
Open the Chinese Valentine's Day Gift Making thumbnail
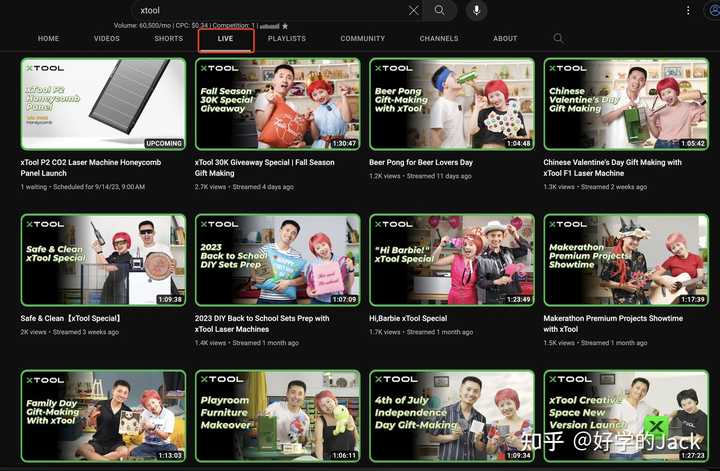626,104
